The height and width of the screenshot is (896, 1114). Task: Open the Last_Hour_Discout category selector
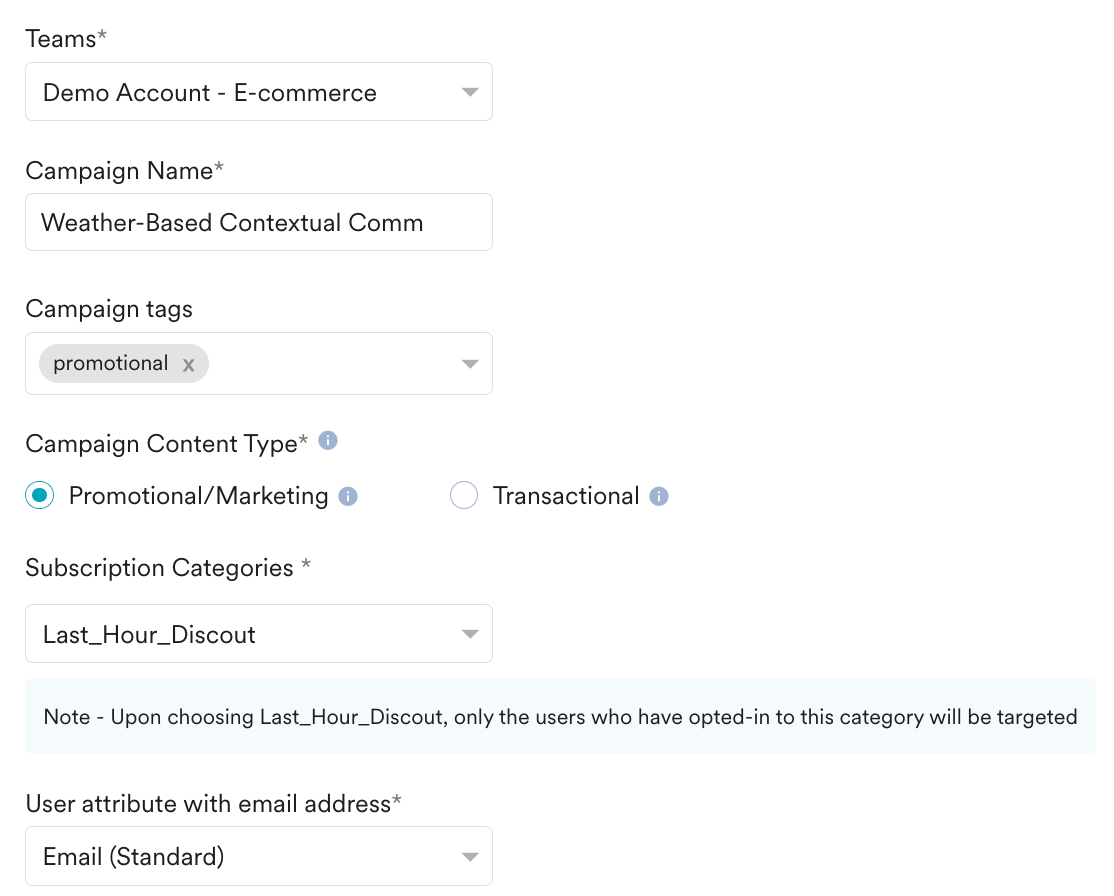click(x=259, y=634)
